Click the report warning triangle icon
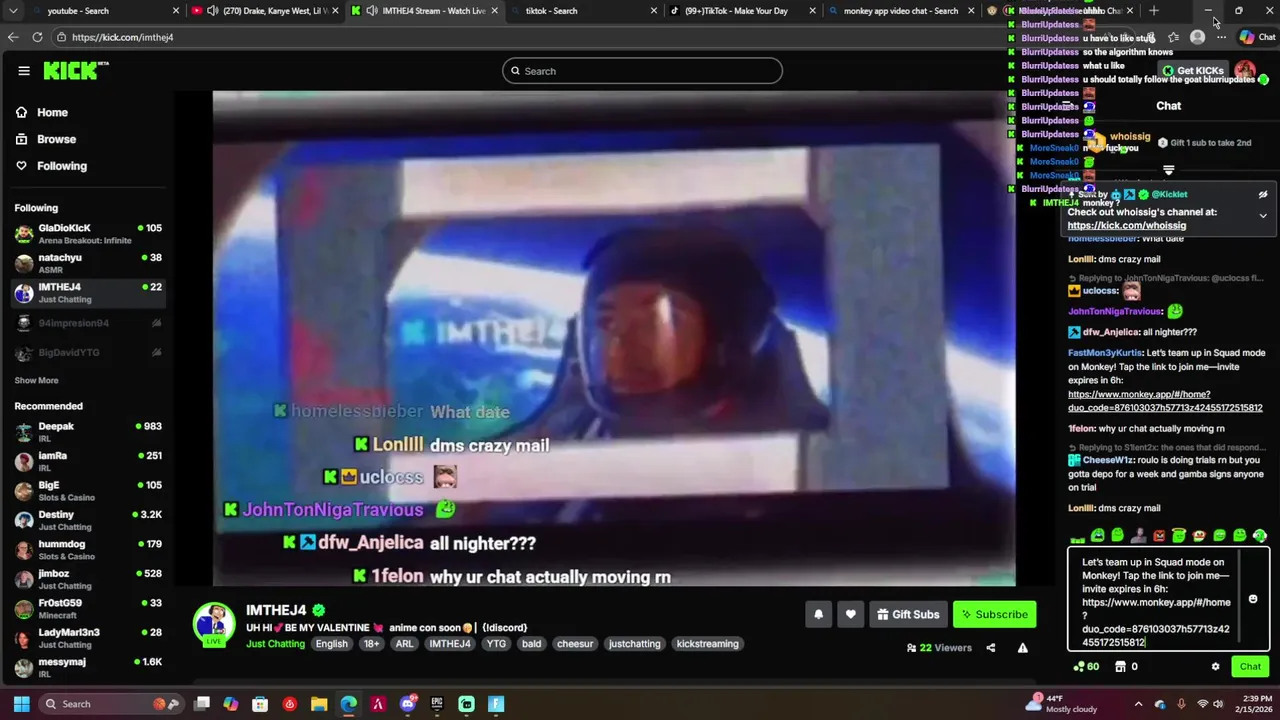1280x720 pixels. pyautogui.click(x=1022, y=648)
